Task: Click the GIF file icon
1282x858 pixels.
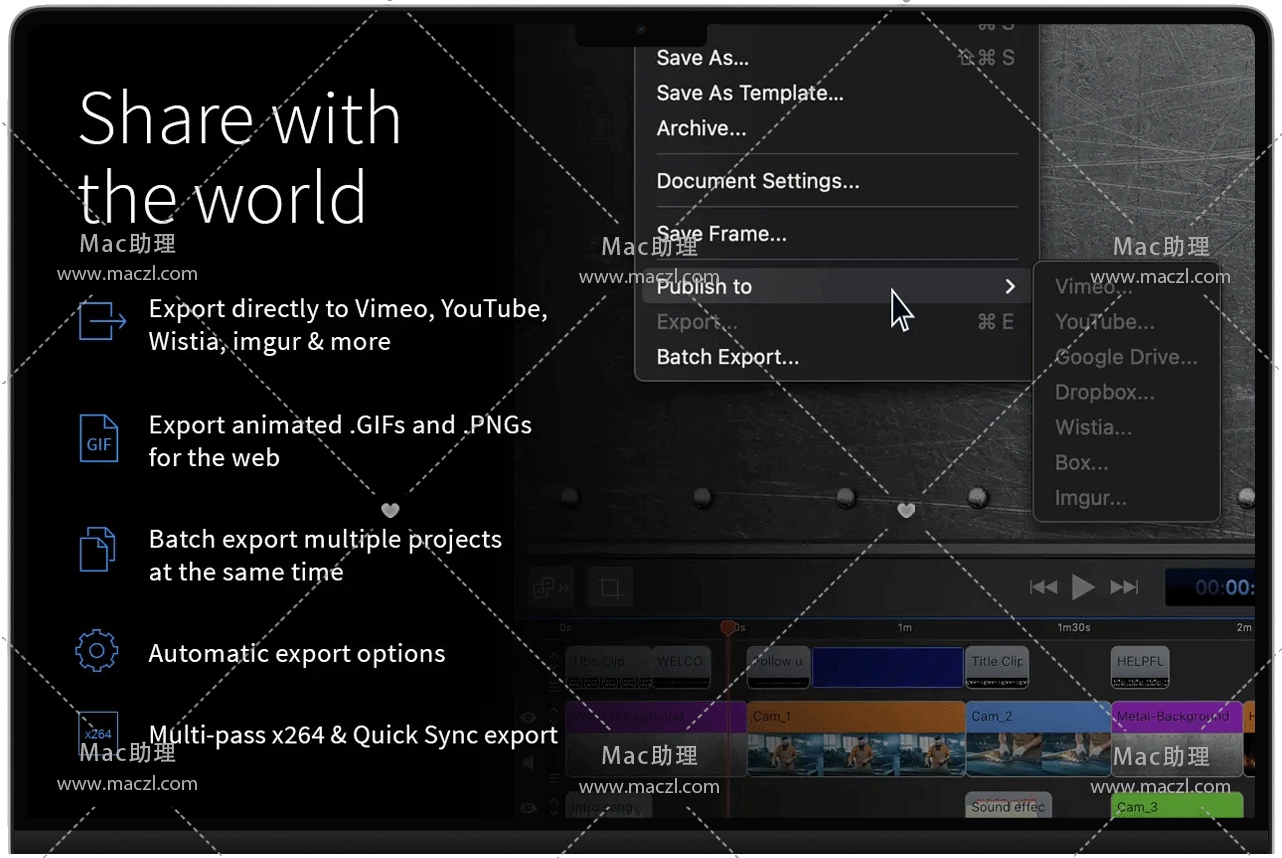Action: pyautogui.click(x=98, y=440)
